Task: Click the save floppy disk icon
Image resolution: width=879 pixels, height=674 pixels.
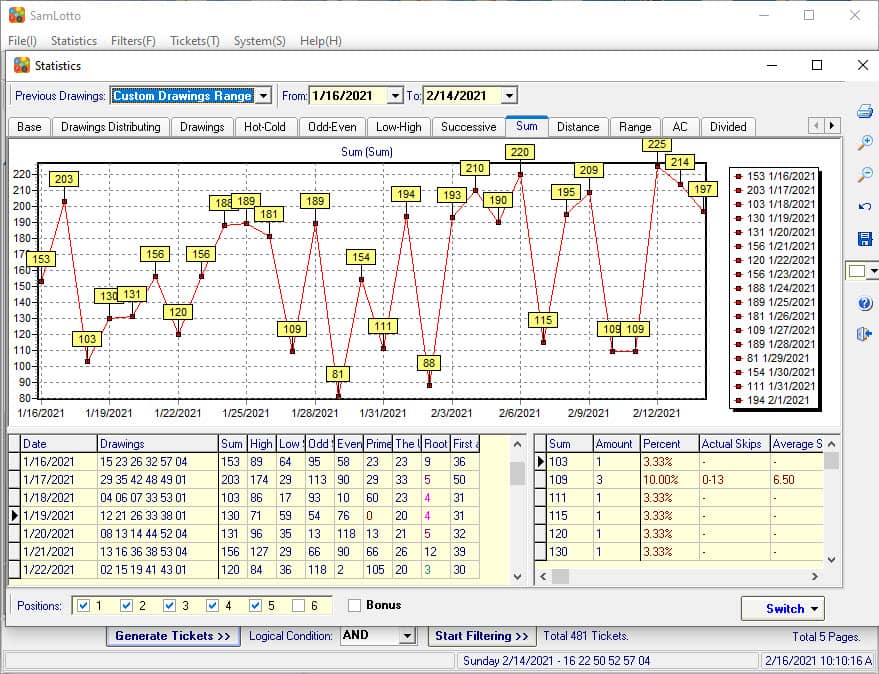Action: (864, 239)
